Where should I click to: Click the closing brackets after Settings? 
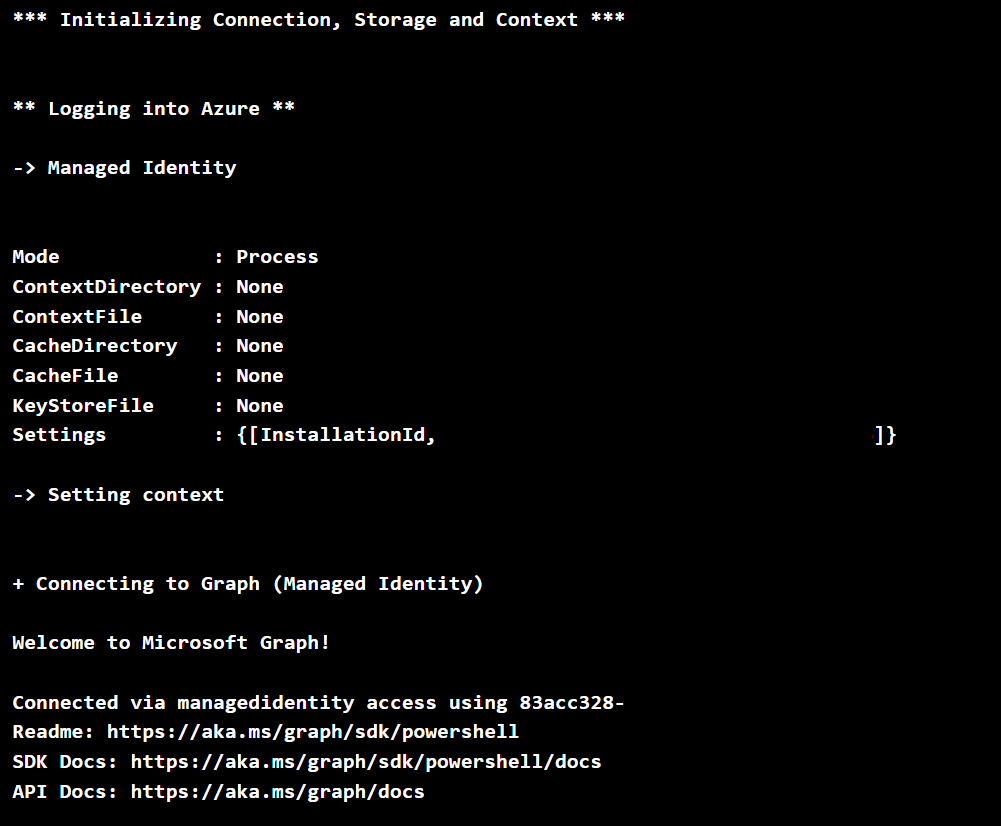tap(885, 435)
